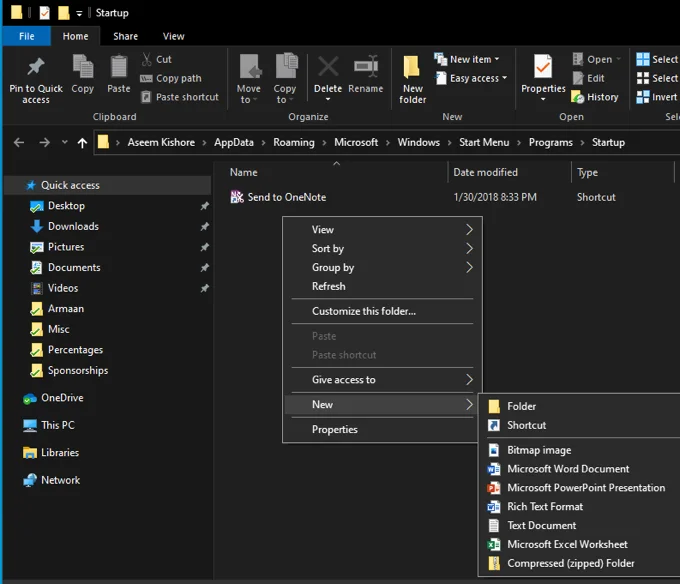The image size is (680, 584).
Task: Click Customize this folder in context menu
Action: click(x=382, y=311)
